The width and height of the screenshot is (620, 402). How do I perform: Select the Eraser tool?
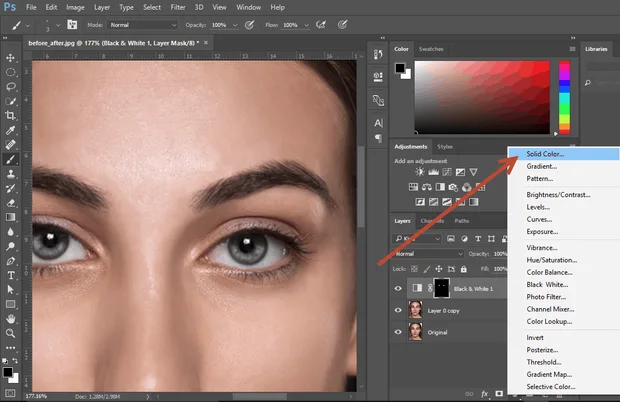[11, 203]
